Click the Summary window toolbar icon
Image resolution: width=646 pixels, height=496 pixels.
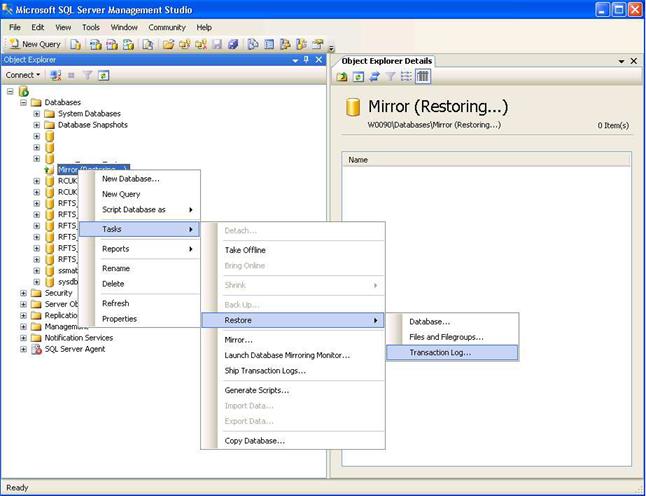[269, 44]
